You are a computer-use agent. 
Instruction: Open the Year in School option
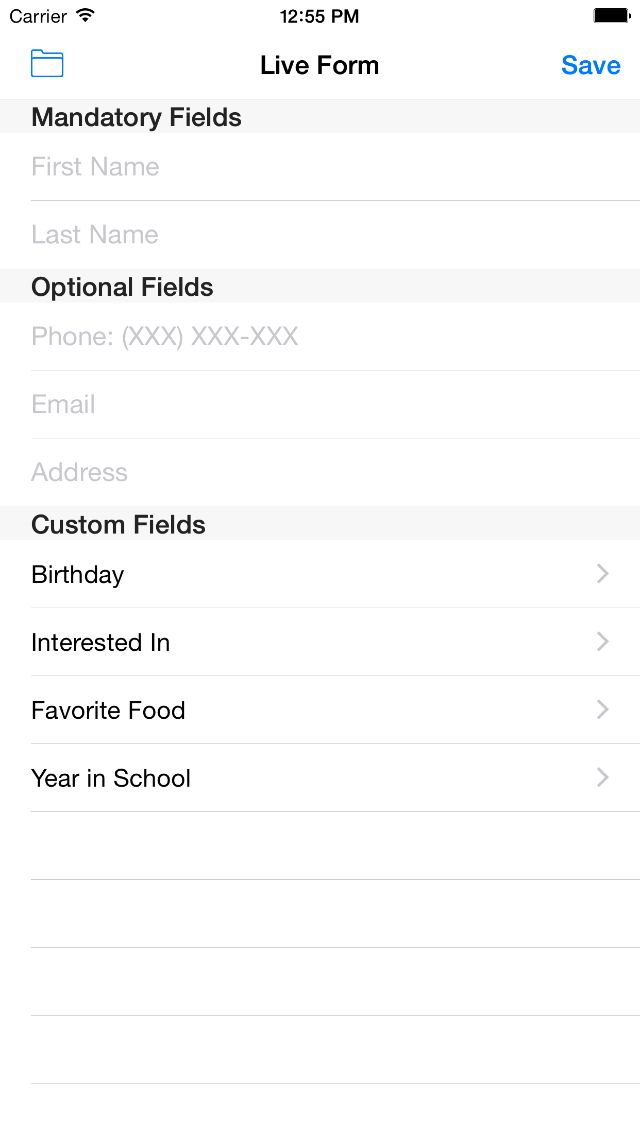pos(300,779)
